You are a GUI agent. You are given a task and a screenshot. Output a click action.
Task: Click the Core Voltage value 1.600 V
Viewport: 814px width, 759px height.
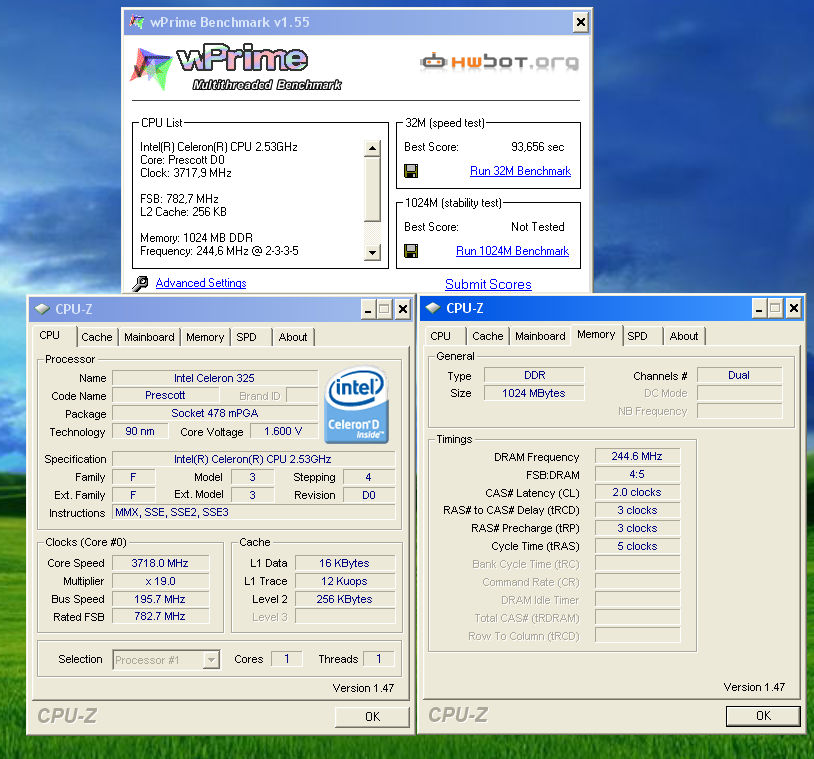[x=283, y=431]
